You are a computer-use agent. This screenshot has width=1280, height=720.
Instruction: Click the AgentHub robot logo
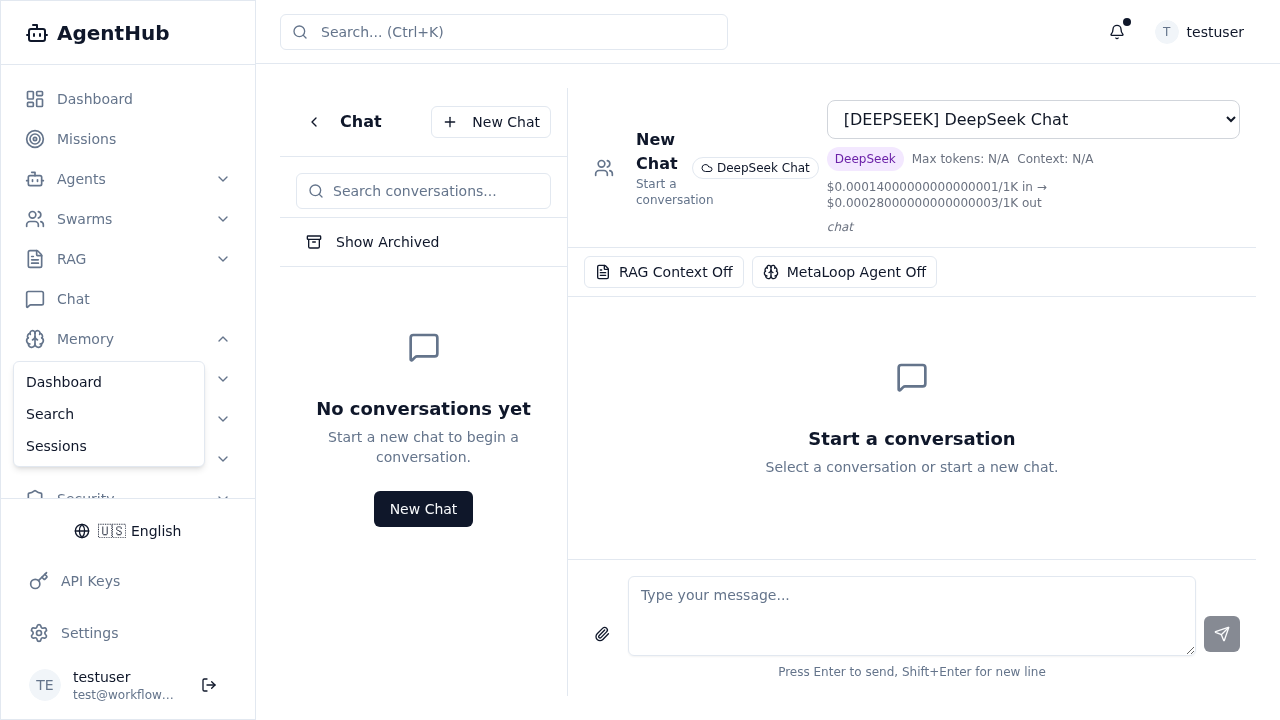coord(37,33)
